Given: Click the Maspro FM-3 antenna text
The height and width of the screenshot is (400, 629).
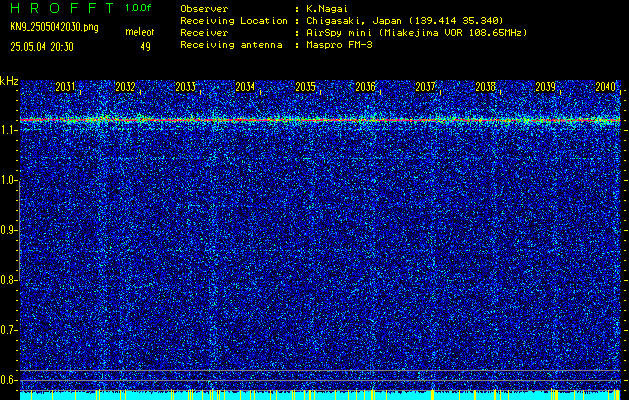Looking at the screenshot, I should 338,45.
